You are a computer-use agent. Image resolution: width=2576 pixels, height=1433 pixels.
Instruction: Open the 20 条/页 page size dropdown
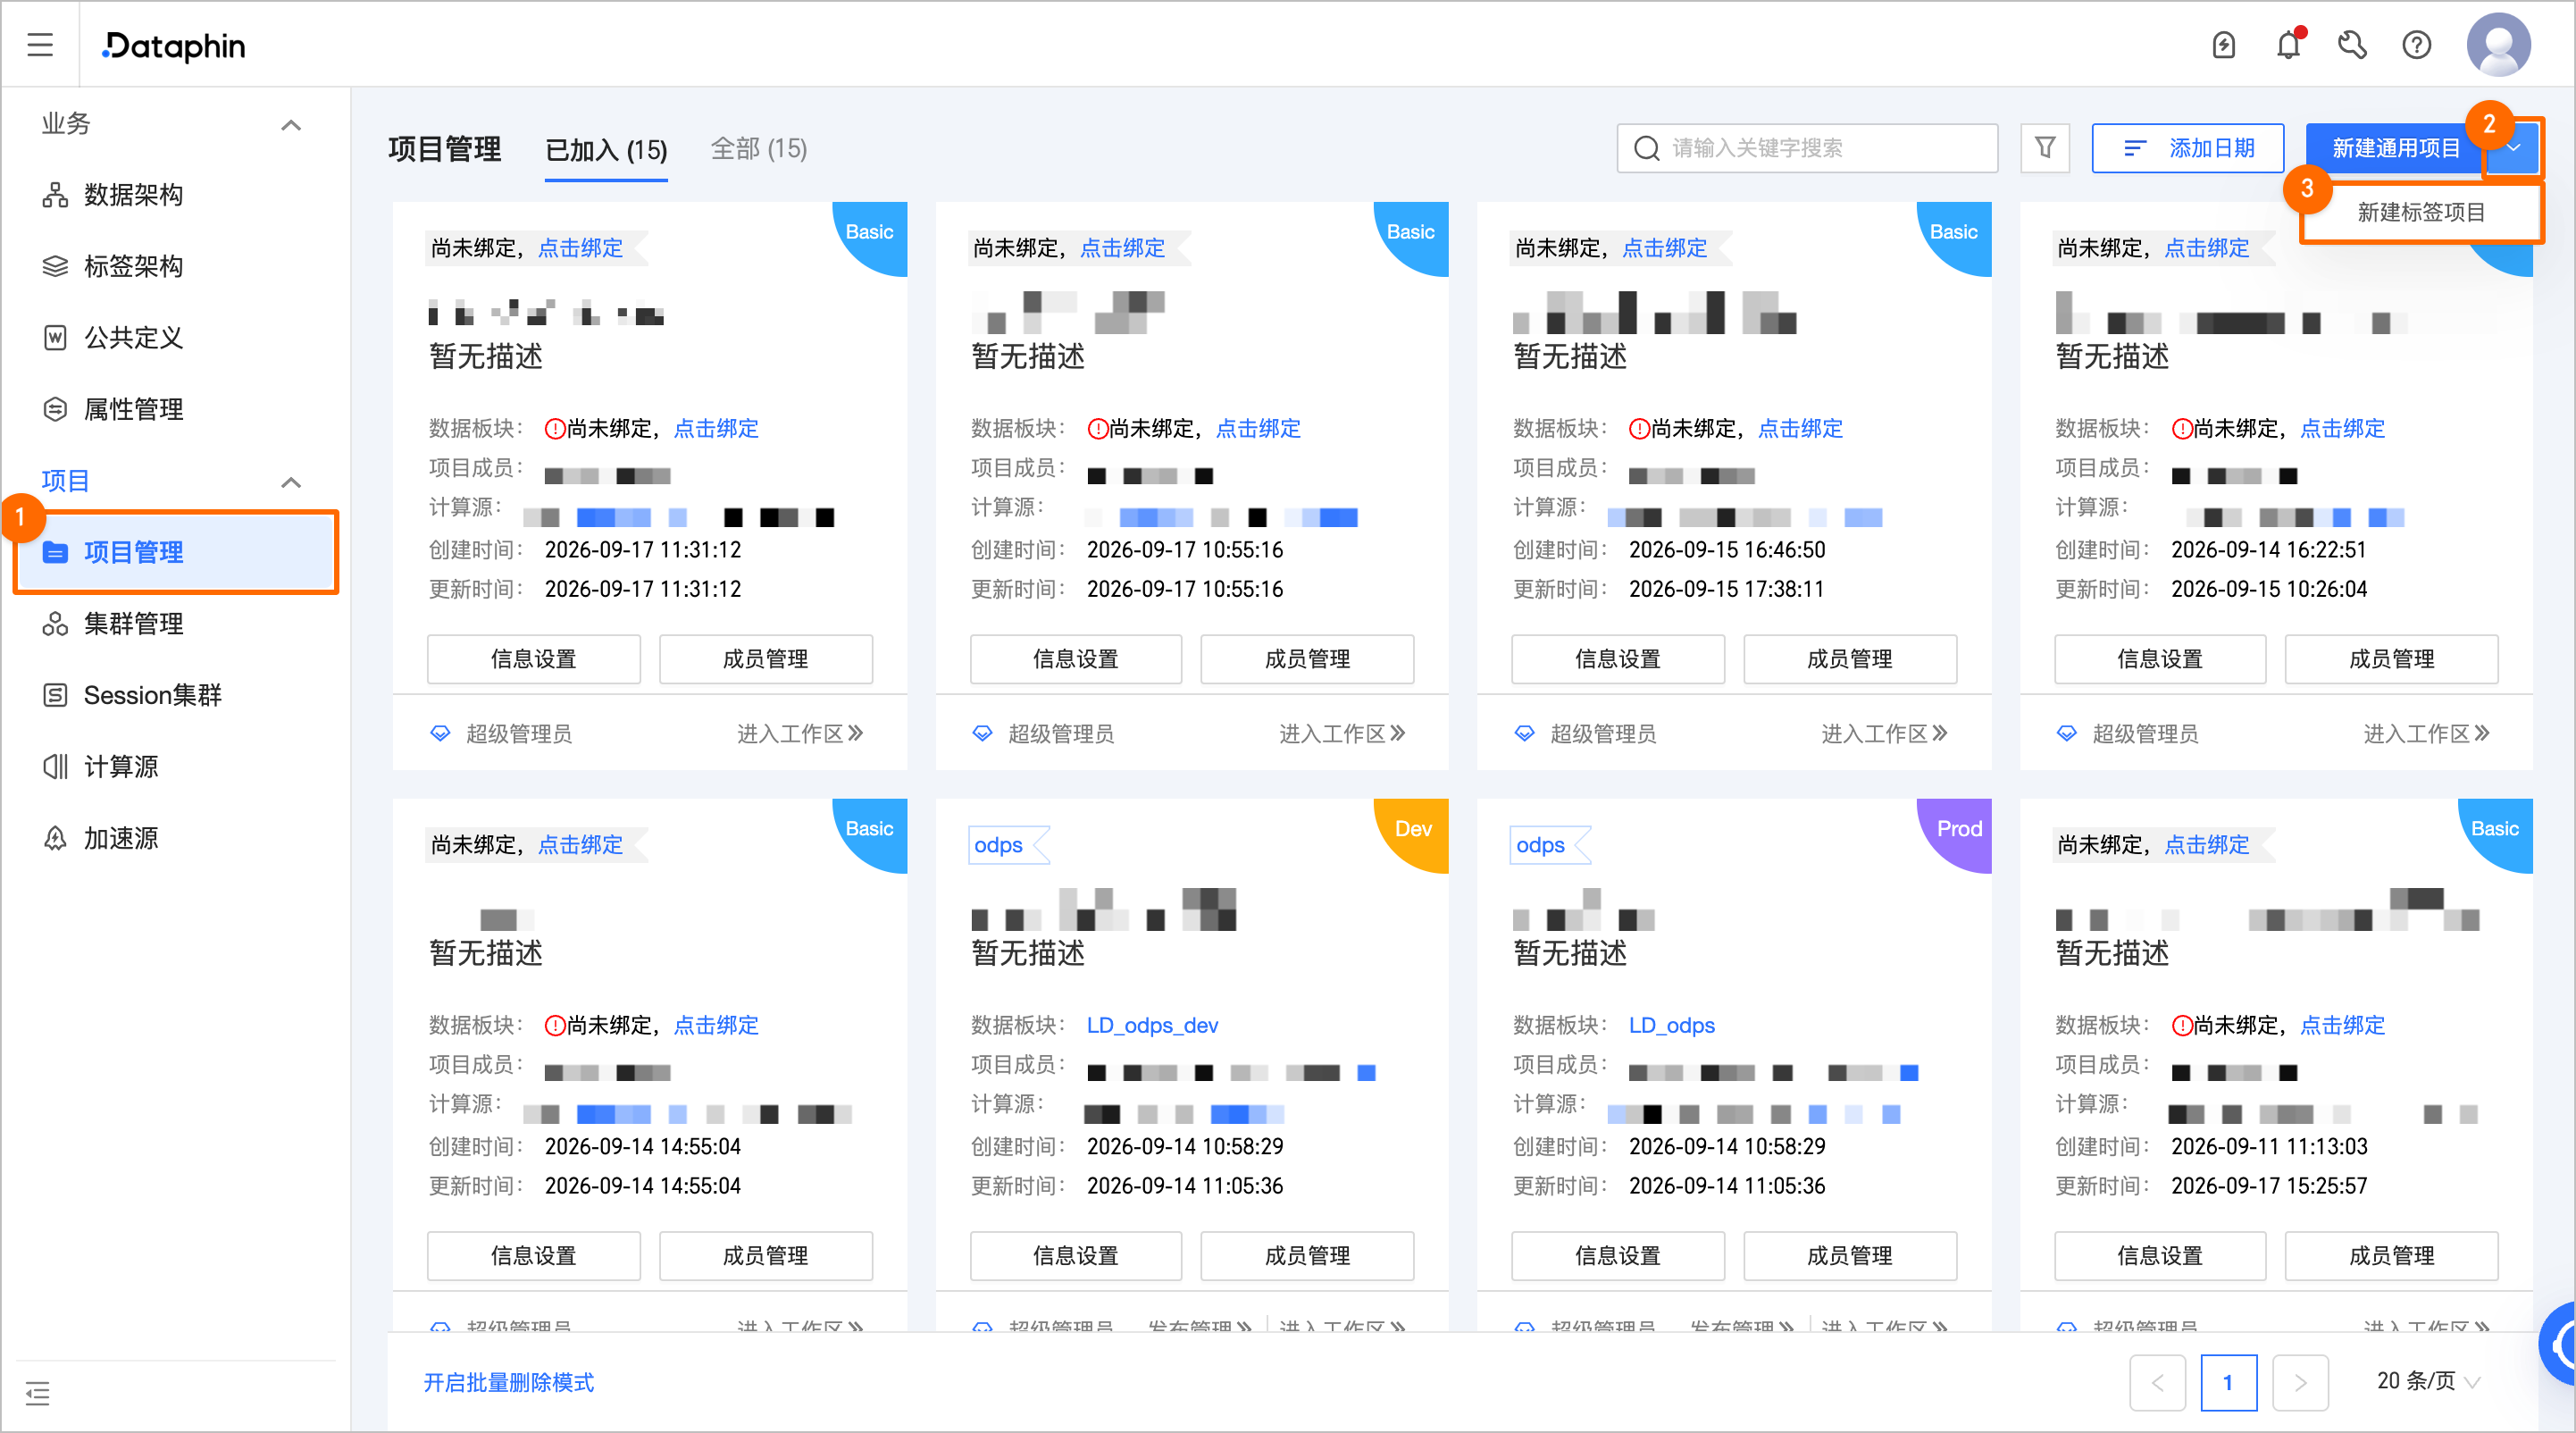pyautogui.click(x=2428, y=1381)
